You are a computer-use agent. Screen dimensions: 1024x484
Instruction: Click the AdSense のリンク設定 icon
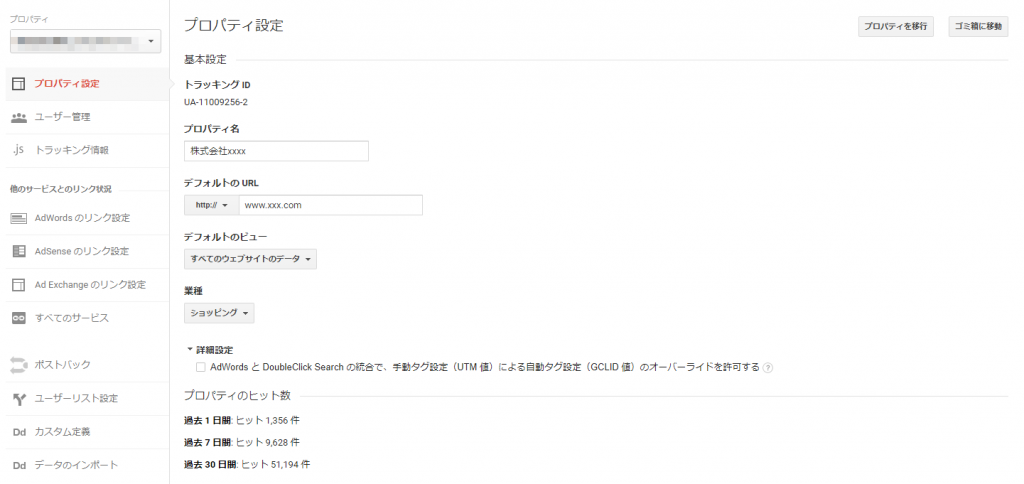(x=18, y=251)
